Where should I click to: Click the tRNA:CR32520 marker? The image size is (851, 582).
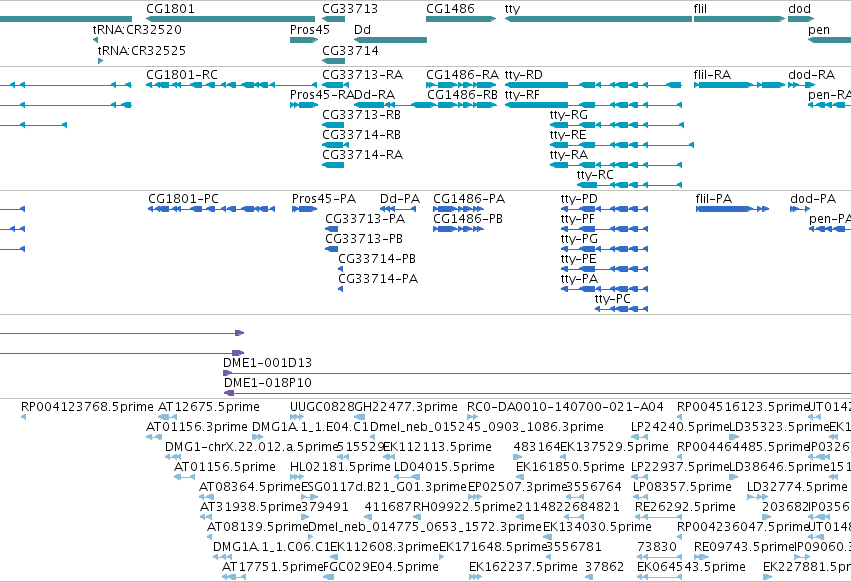(96, 40)
